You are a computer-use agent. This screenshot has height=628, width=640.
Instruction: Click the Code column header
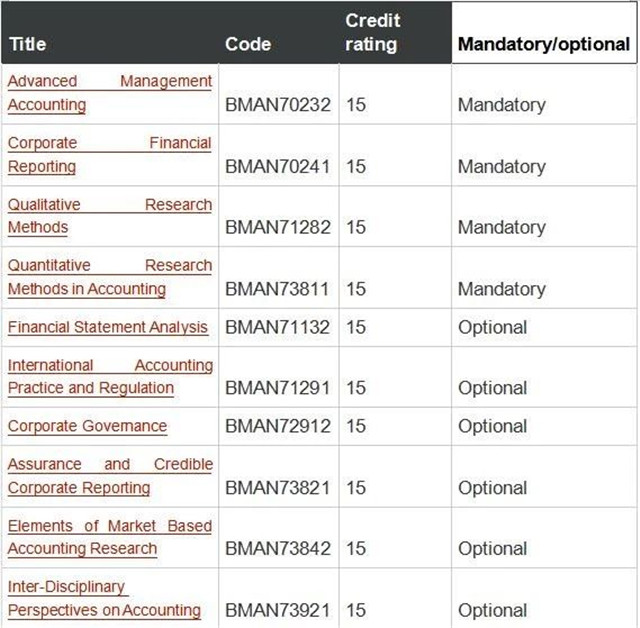tap(248, 44)
